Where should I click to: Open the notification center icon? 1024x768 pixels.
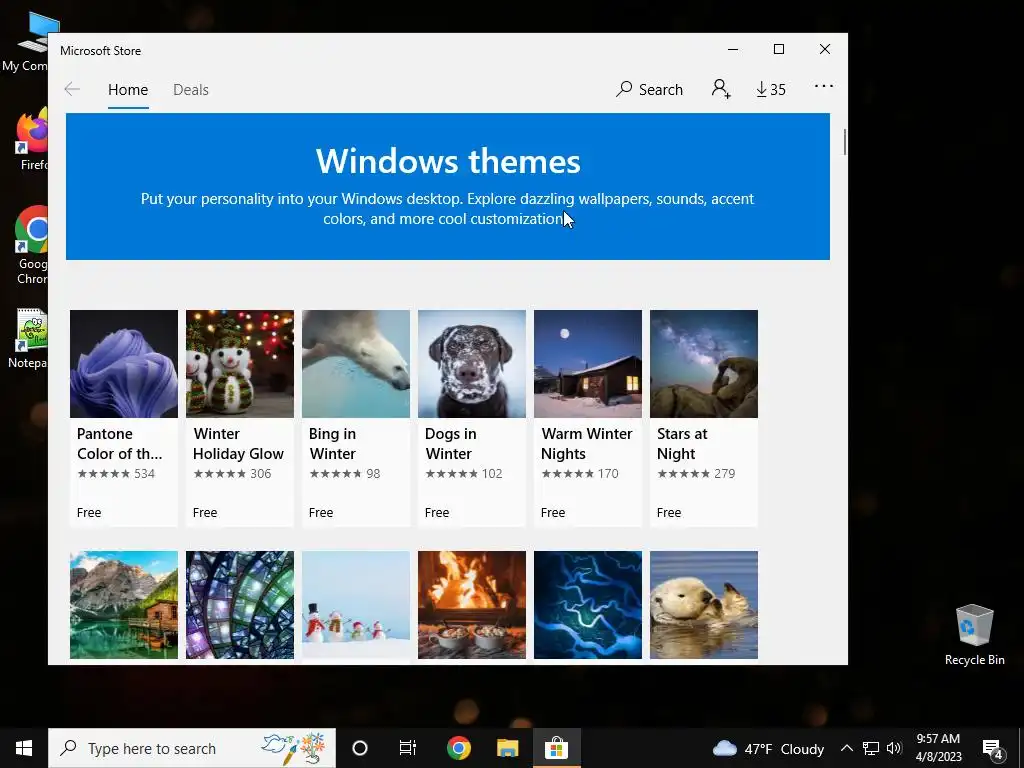click(x=993, y=749)
